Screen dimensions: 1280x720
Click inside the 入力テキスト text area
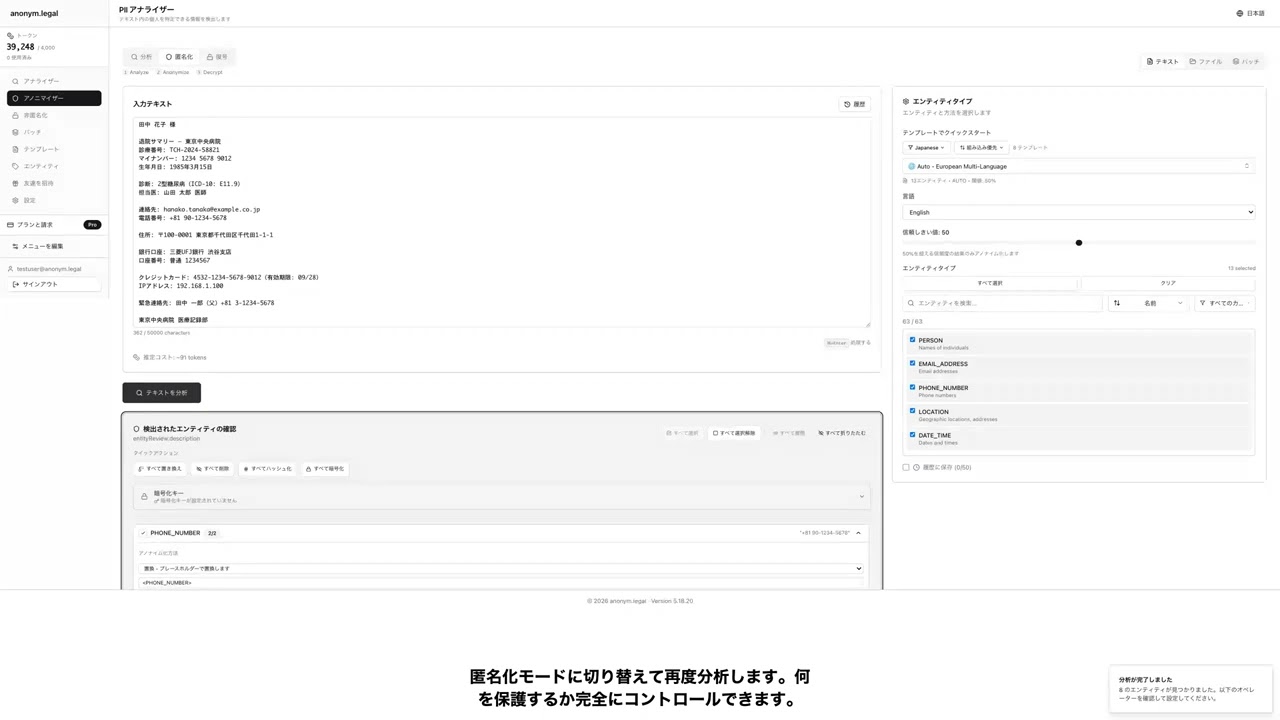click(x=502, y=222)
